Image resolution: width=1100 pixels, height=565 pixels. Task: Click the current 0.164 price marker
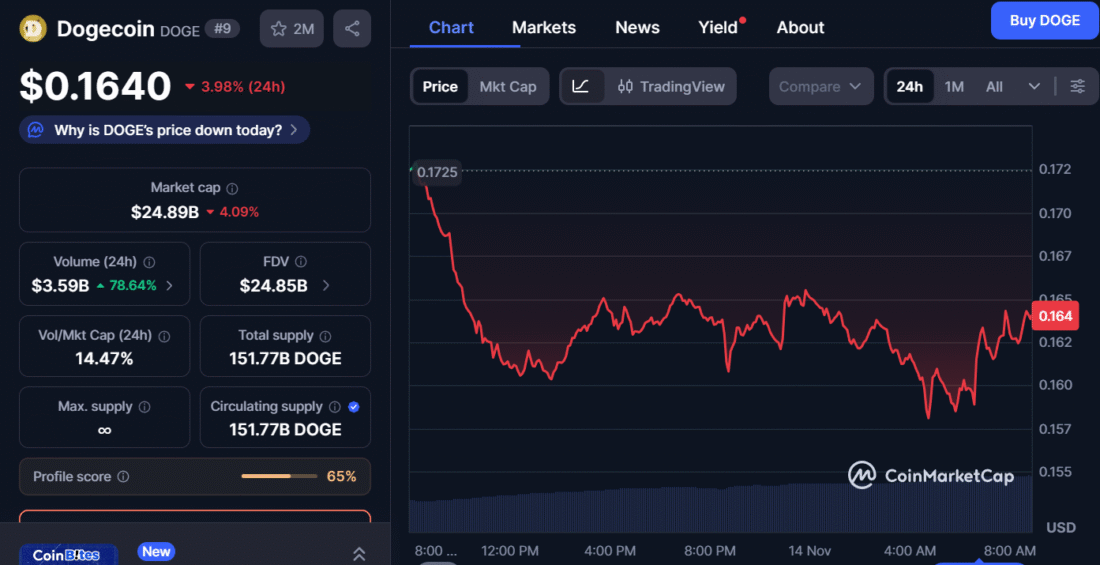(1056, 317)
